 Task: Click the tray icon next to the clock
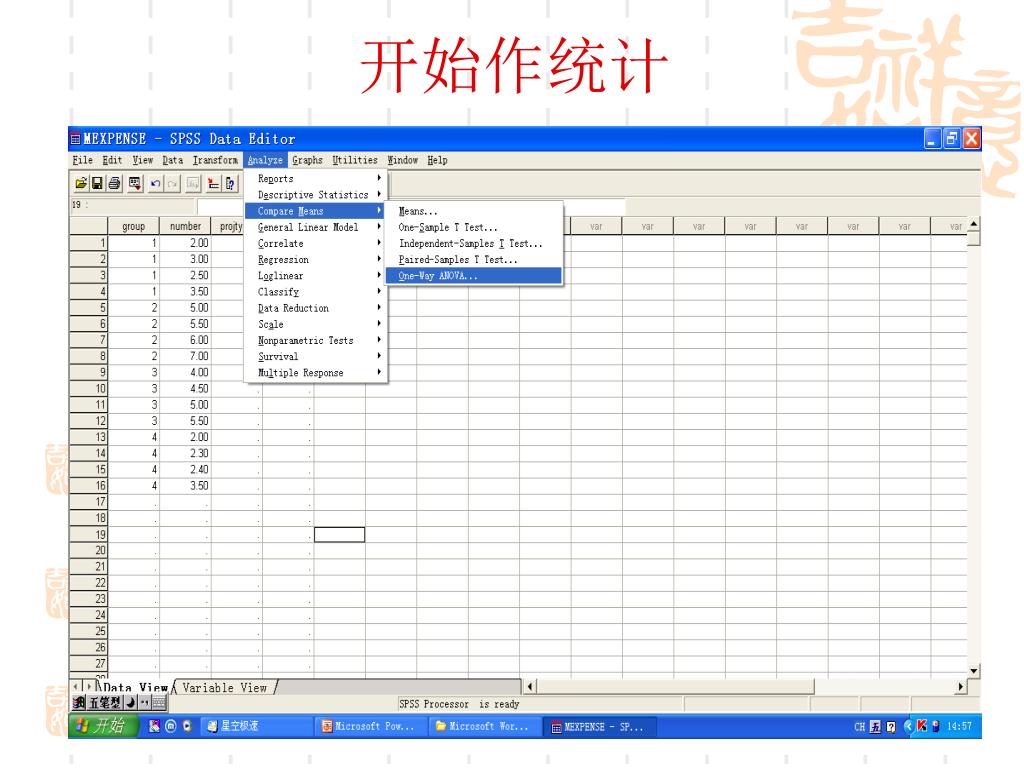point(936,726)
